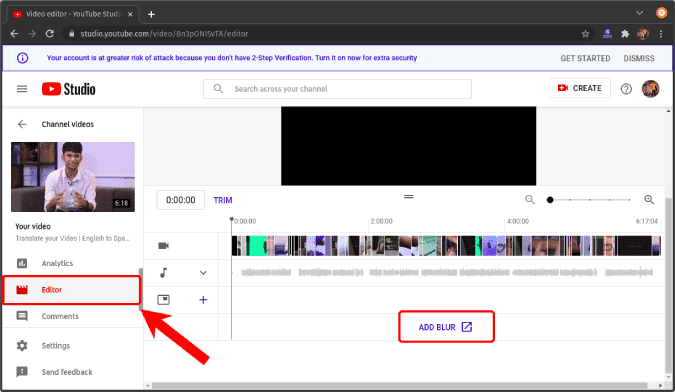
Task: Go back in the browser
Action: 14,34
